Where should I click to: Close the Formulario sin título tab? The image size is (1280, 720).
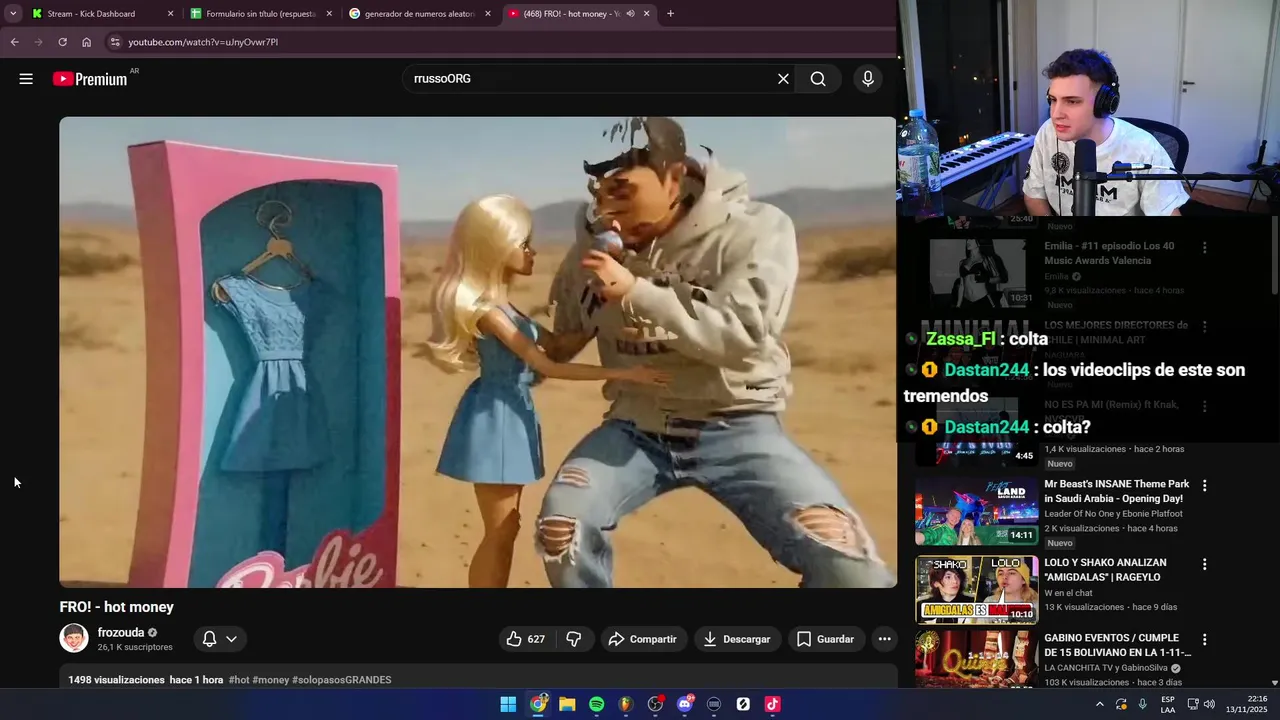coord(329,14)
